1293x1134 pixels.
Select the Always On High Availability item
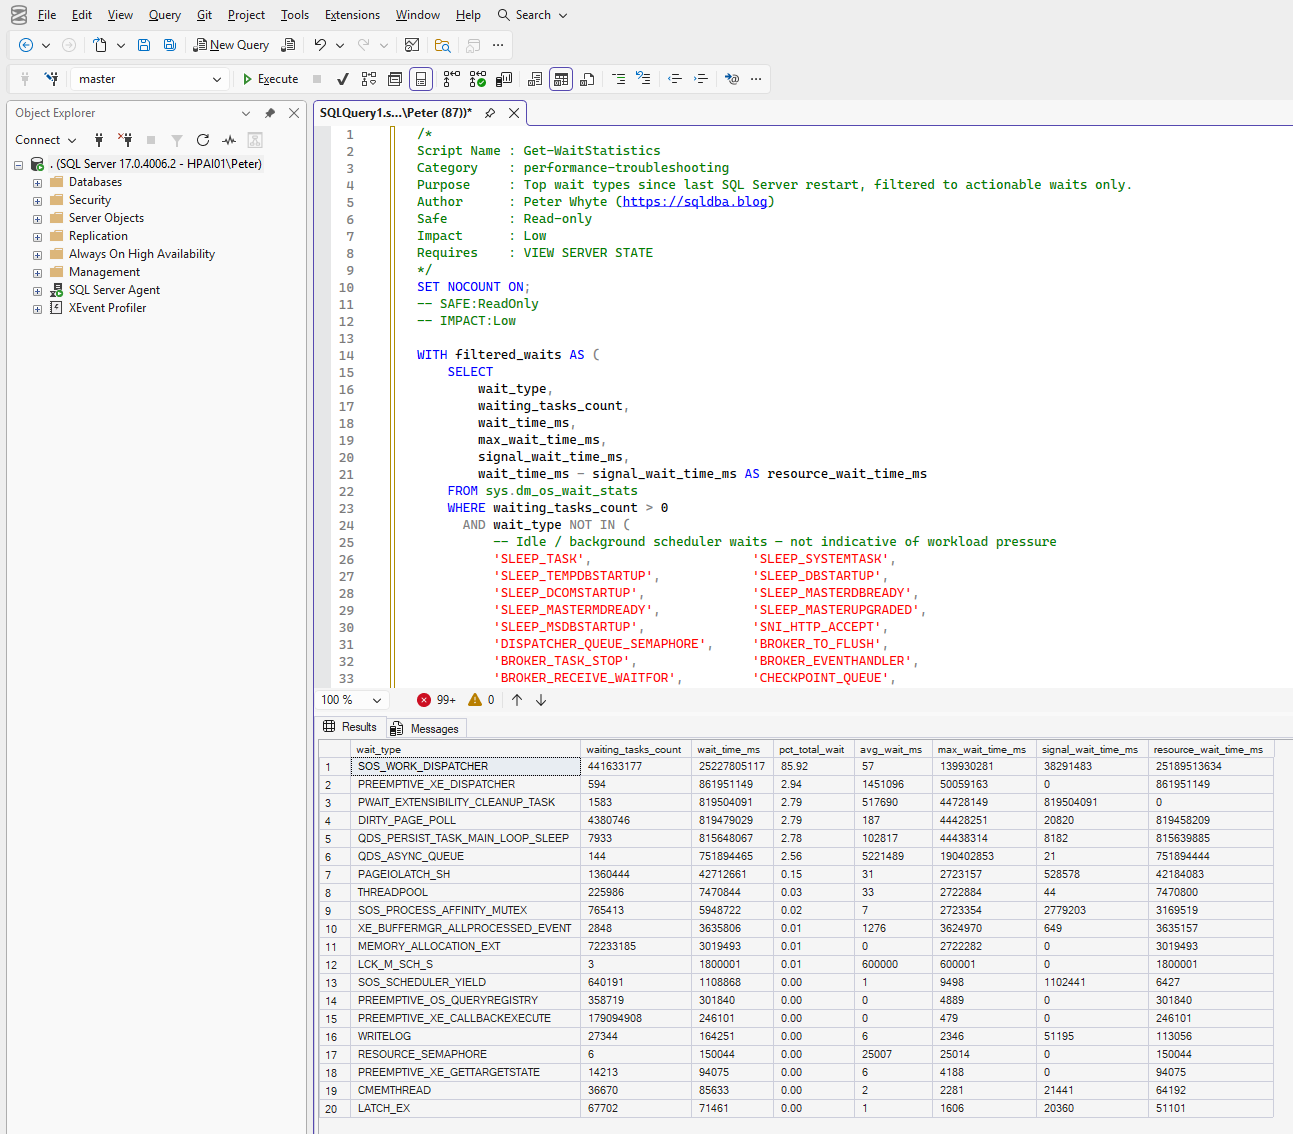(141, 254)
